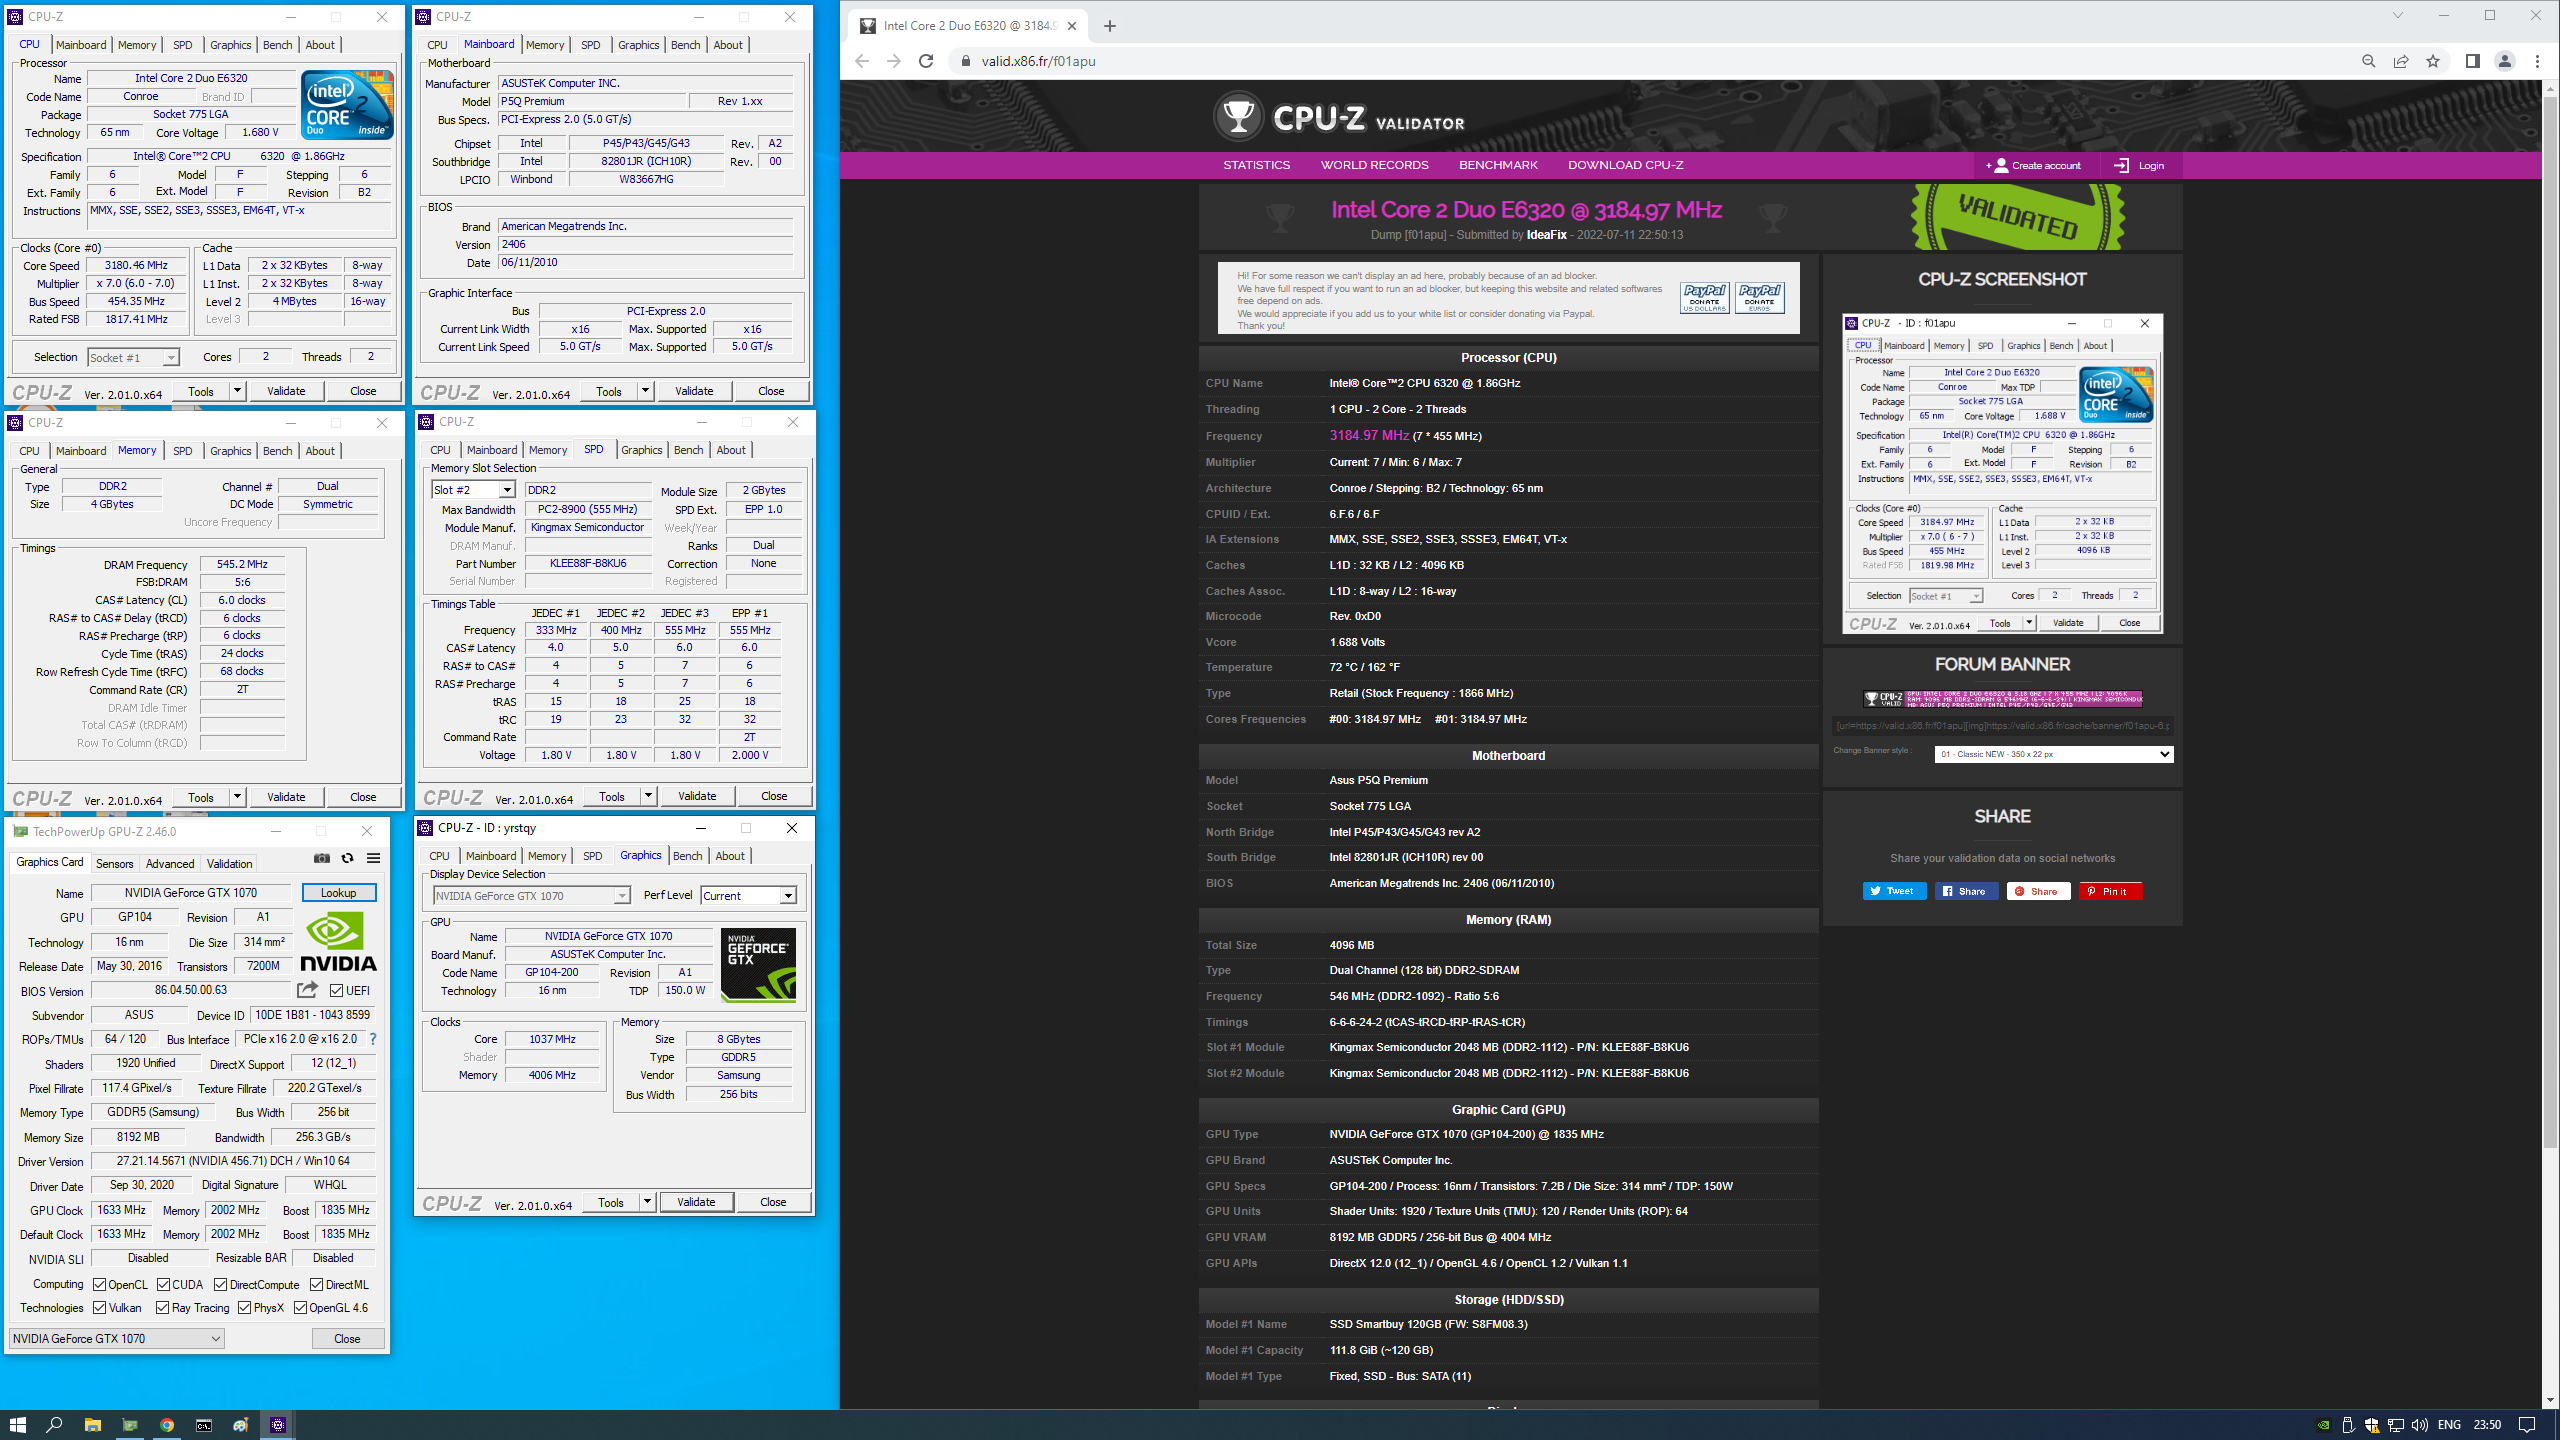Open Slot #2 memory slot dropdown
The width and height of the screenshot is (2560, 1440).
click(473, 490)
